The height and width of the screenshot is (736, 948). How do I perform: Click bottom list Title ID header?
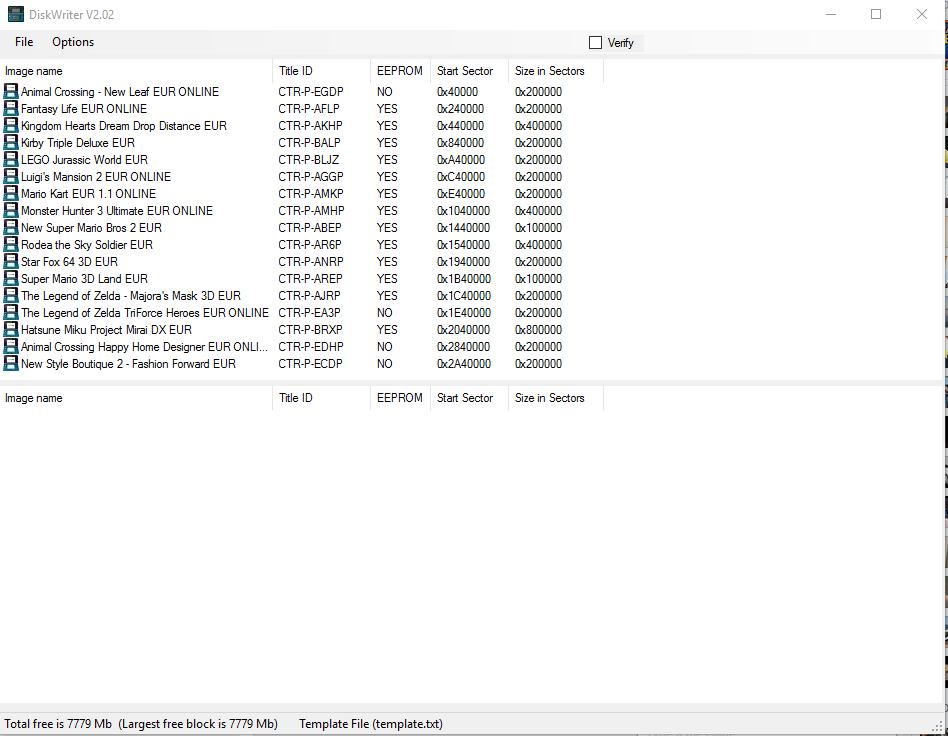pos(321,398)
